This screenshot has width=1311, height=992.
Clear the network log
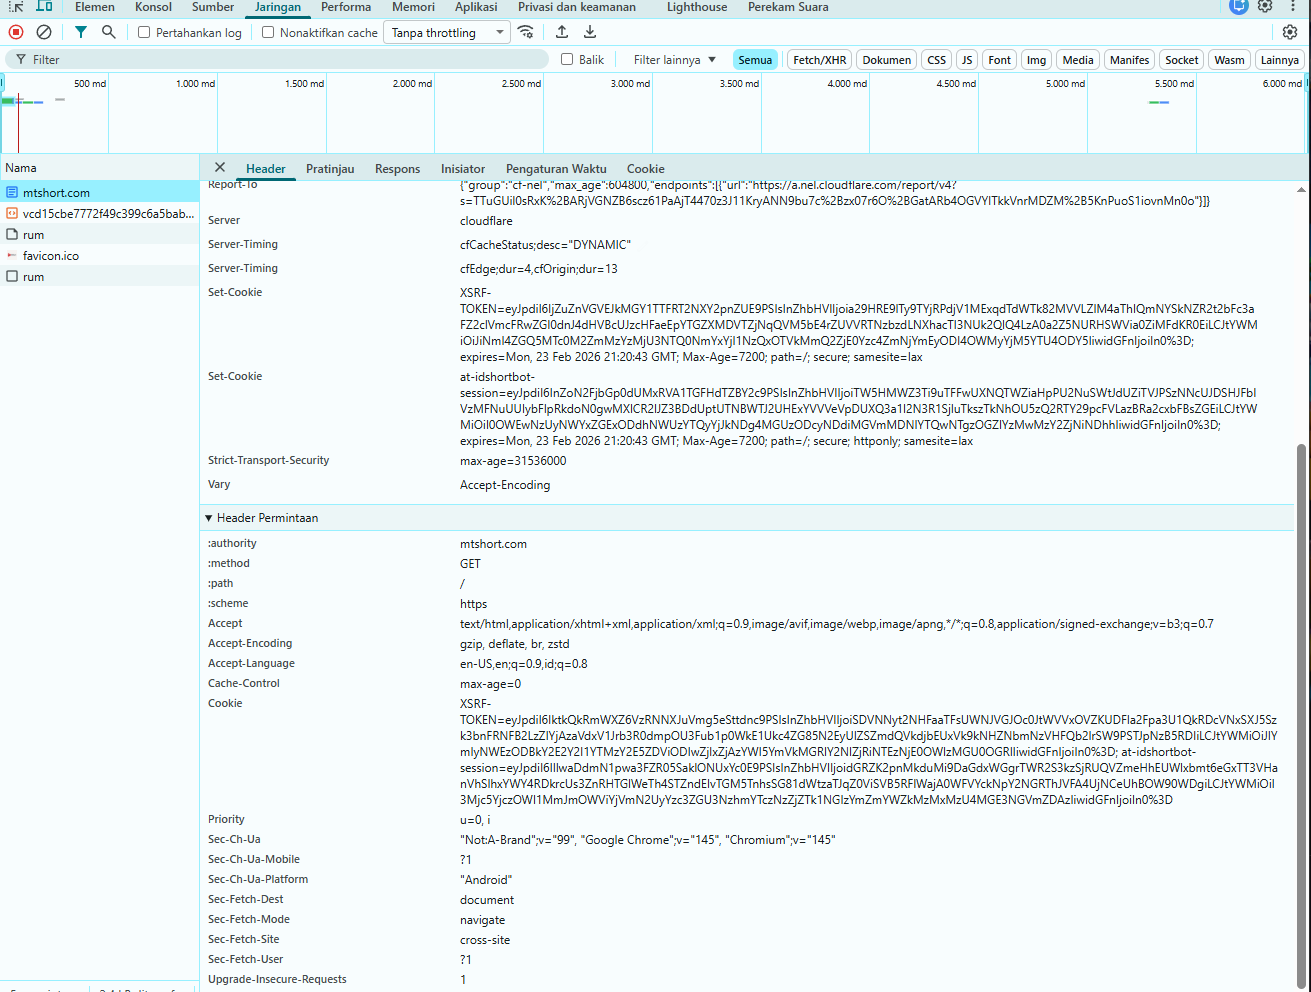(44, 32)
